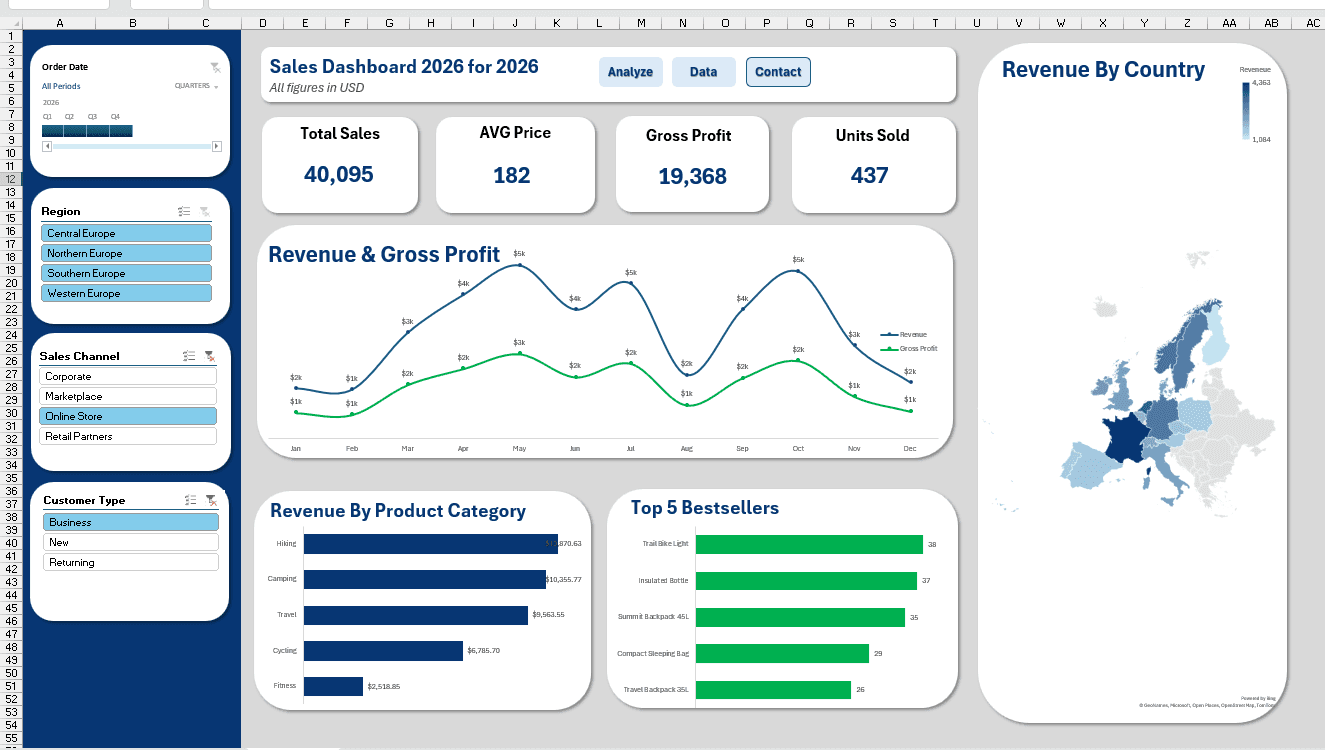Toggle multi-select in Customer Type slicer
The width and height of the screenshot is (1325, 750).
click(x=190, y=500)
